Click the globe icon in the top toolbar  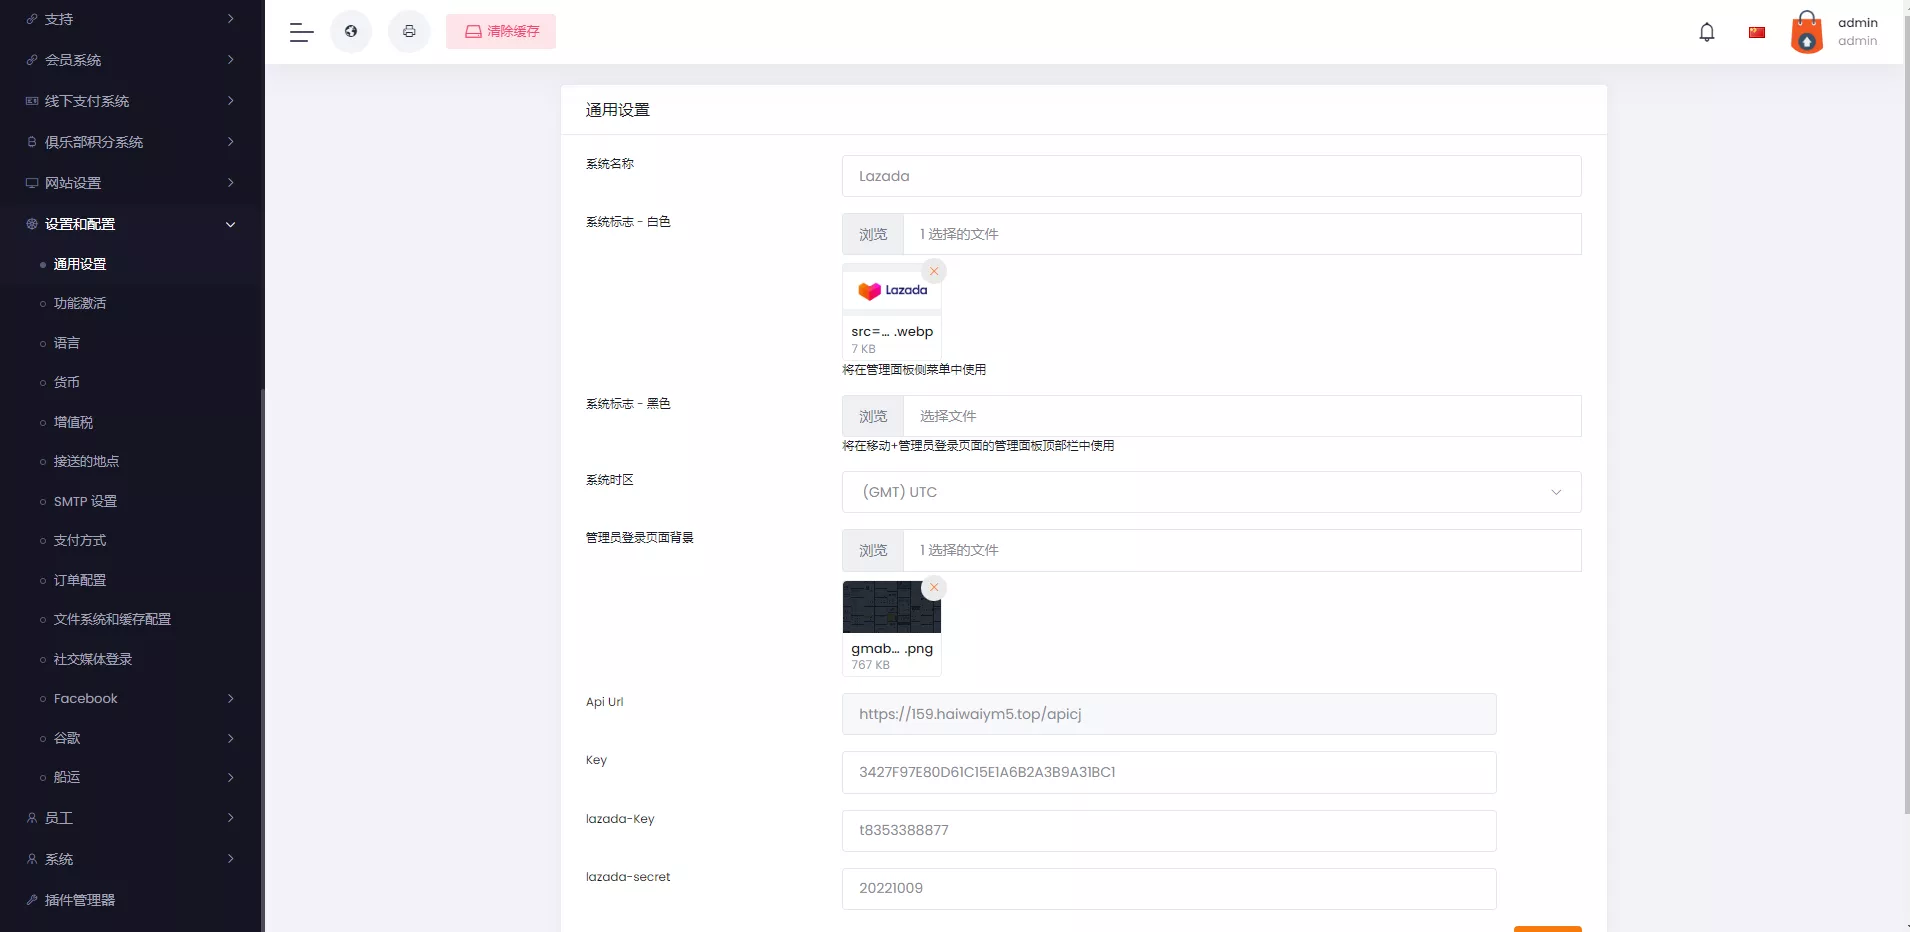pos(352,31)
